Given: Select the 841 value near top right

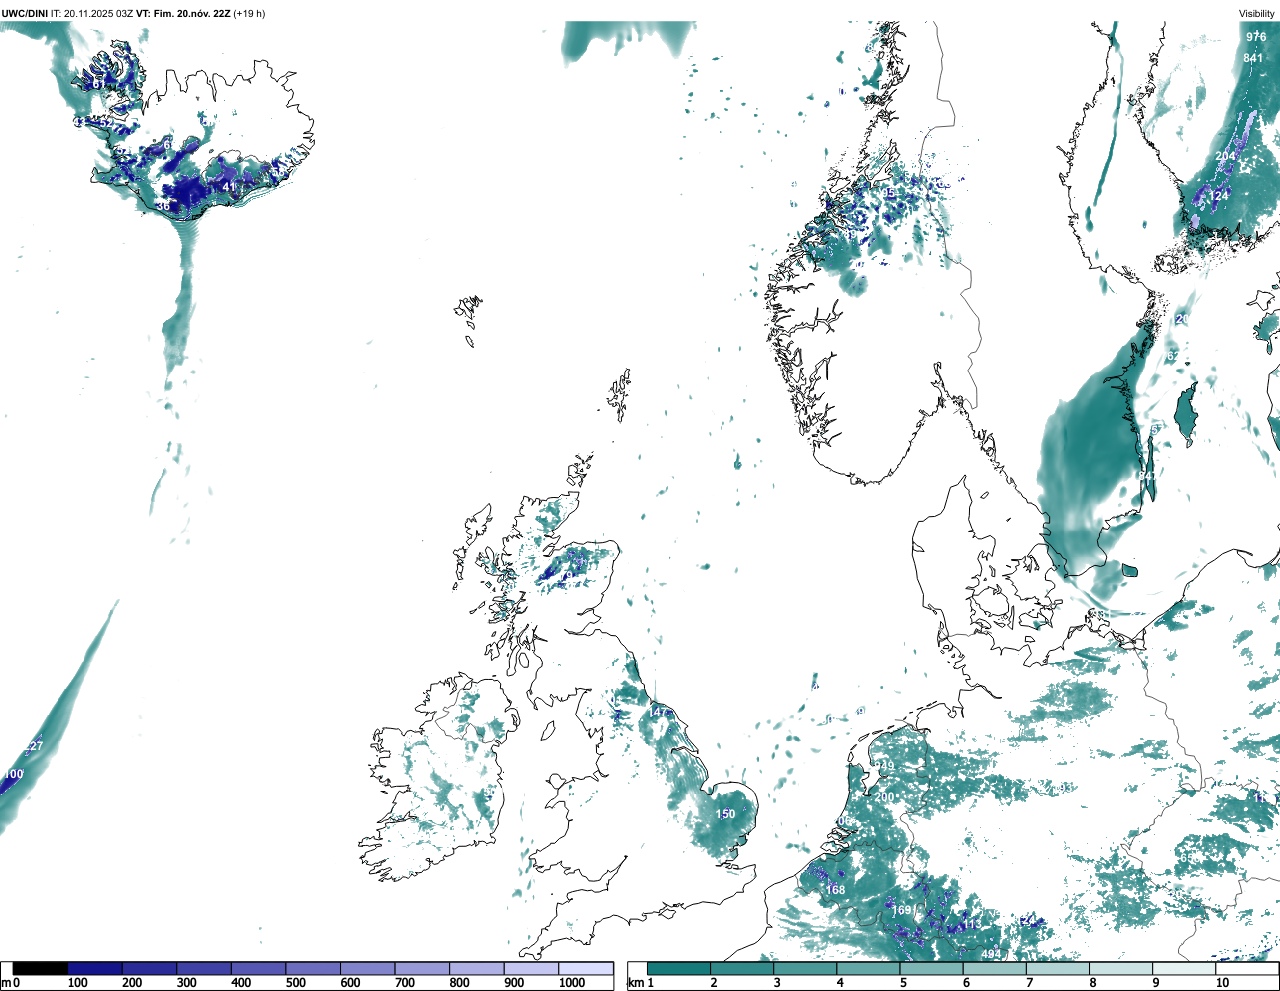Looking at the screenshot, I should pyautogui.click(x=1253, y=58).
